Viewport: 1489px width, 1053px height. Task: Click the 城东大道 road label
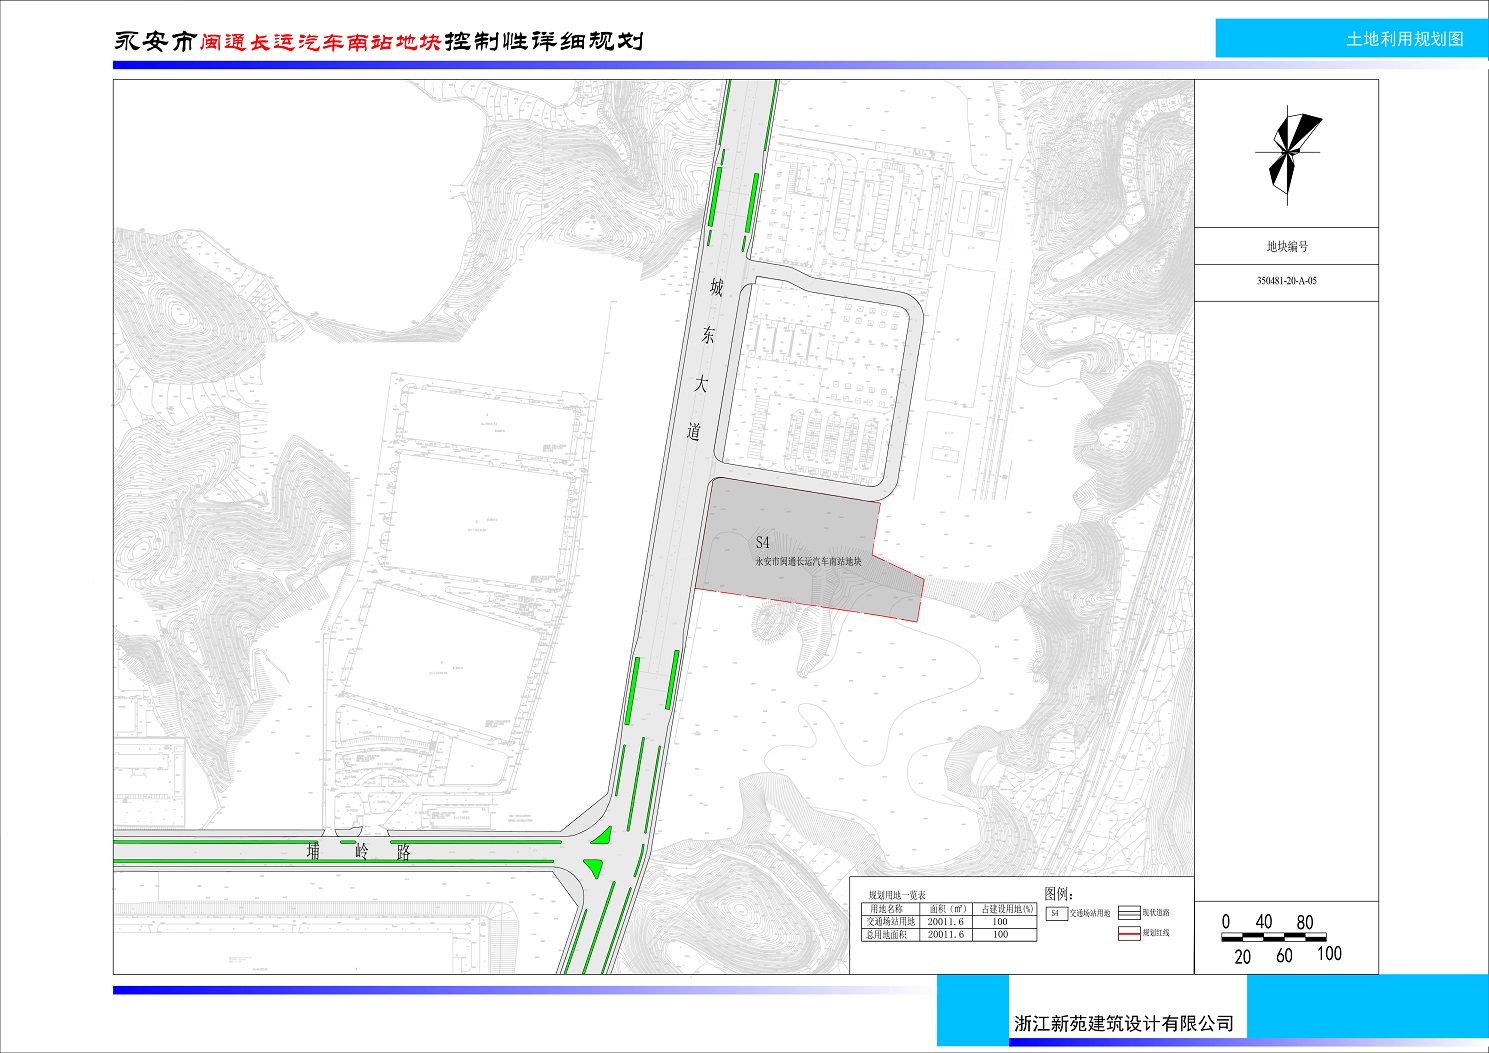point(705,360)
